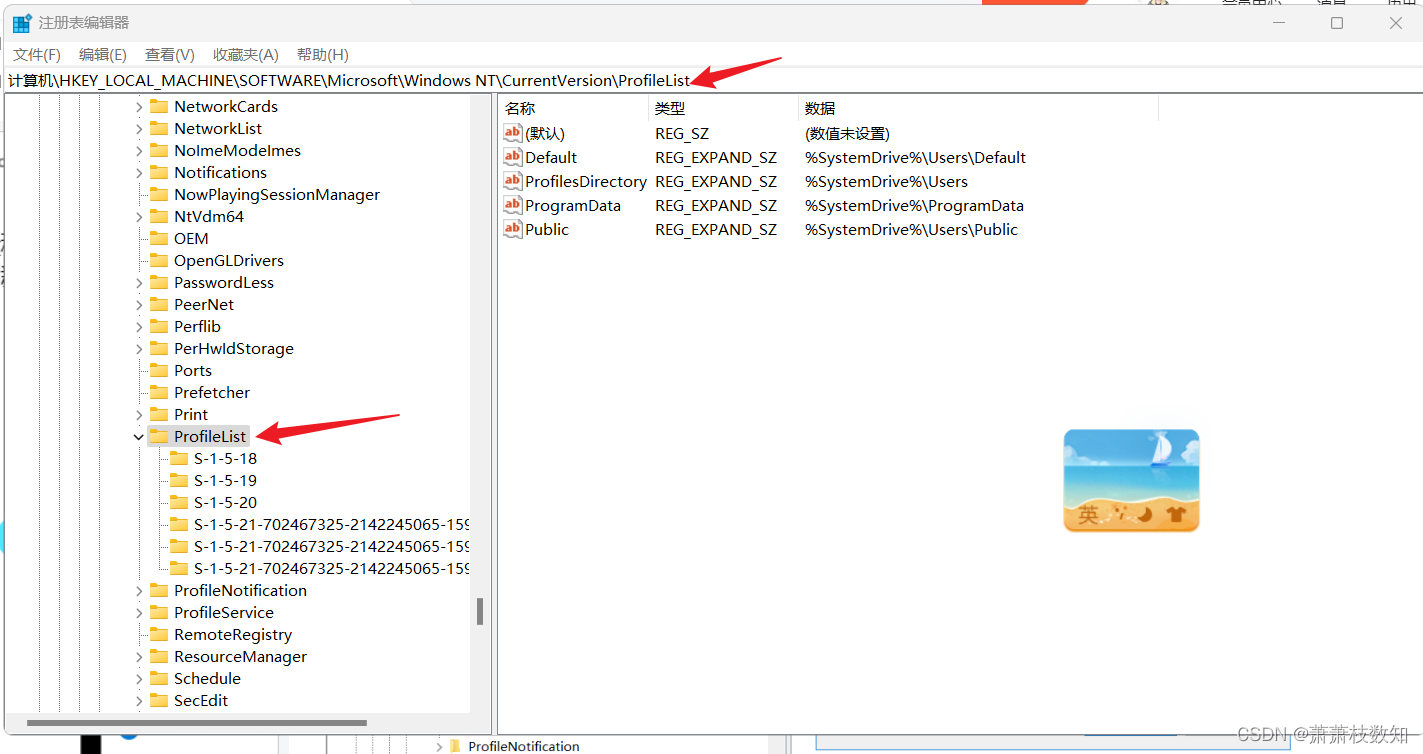
Task: Select the RemoteRegistry folder icon
Action: (x=159, y=634)
